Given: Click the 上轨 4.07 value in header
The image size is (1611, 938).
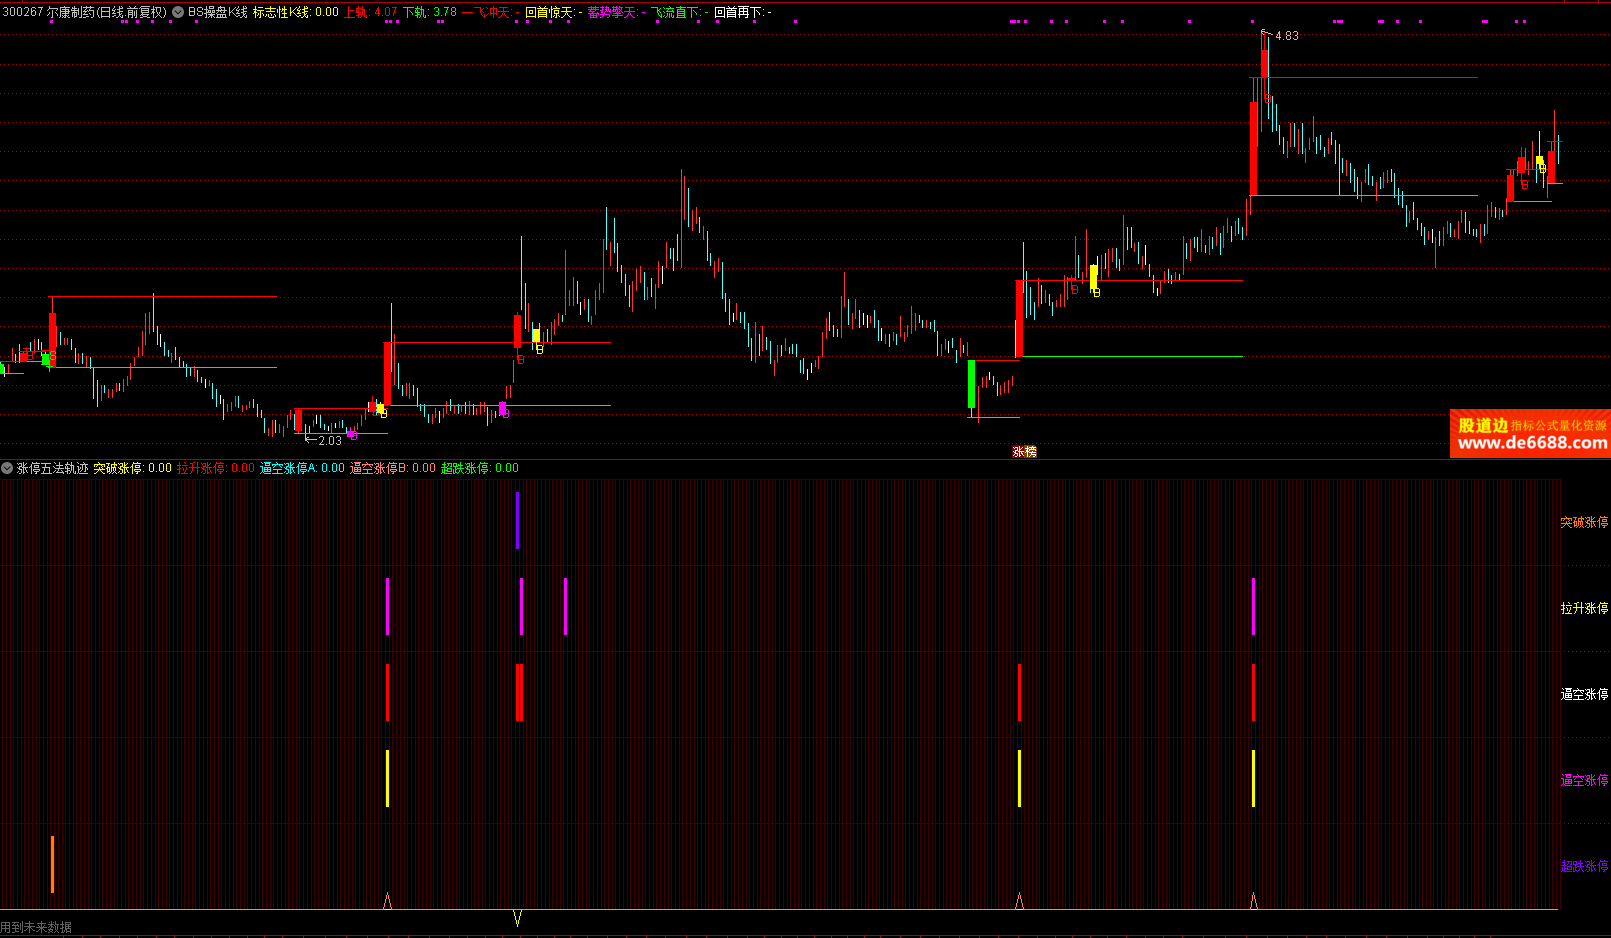Looking at the screenshot, I should point(370,13).
